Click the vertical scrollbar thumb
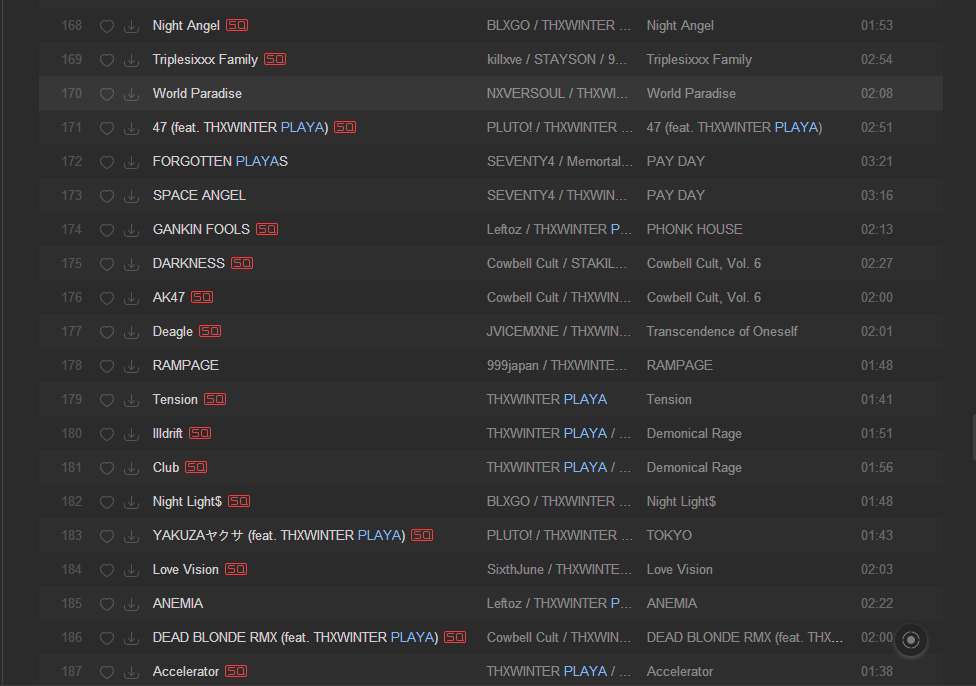 (x=974, y=437)
